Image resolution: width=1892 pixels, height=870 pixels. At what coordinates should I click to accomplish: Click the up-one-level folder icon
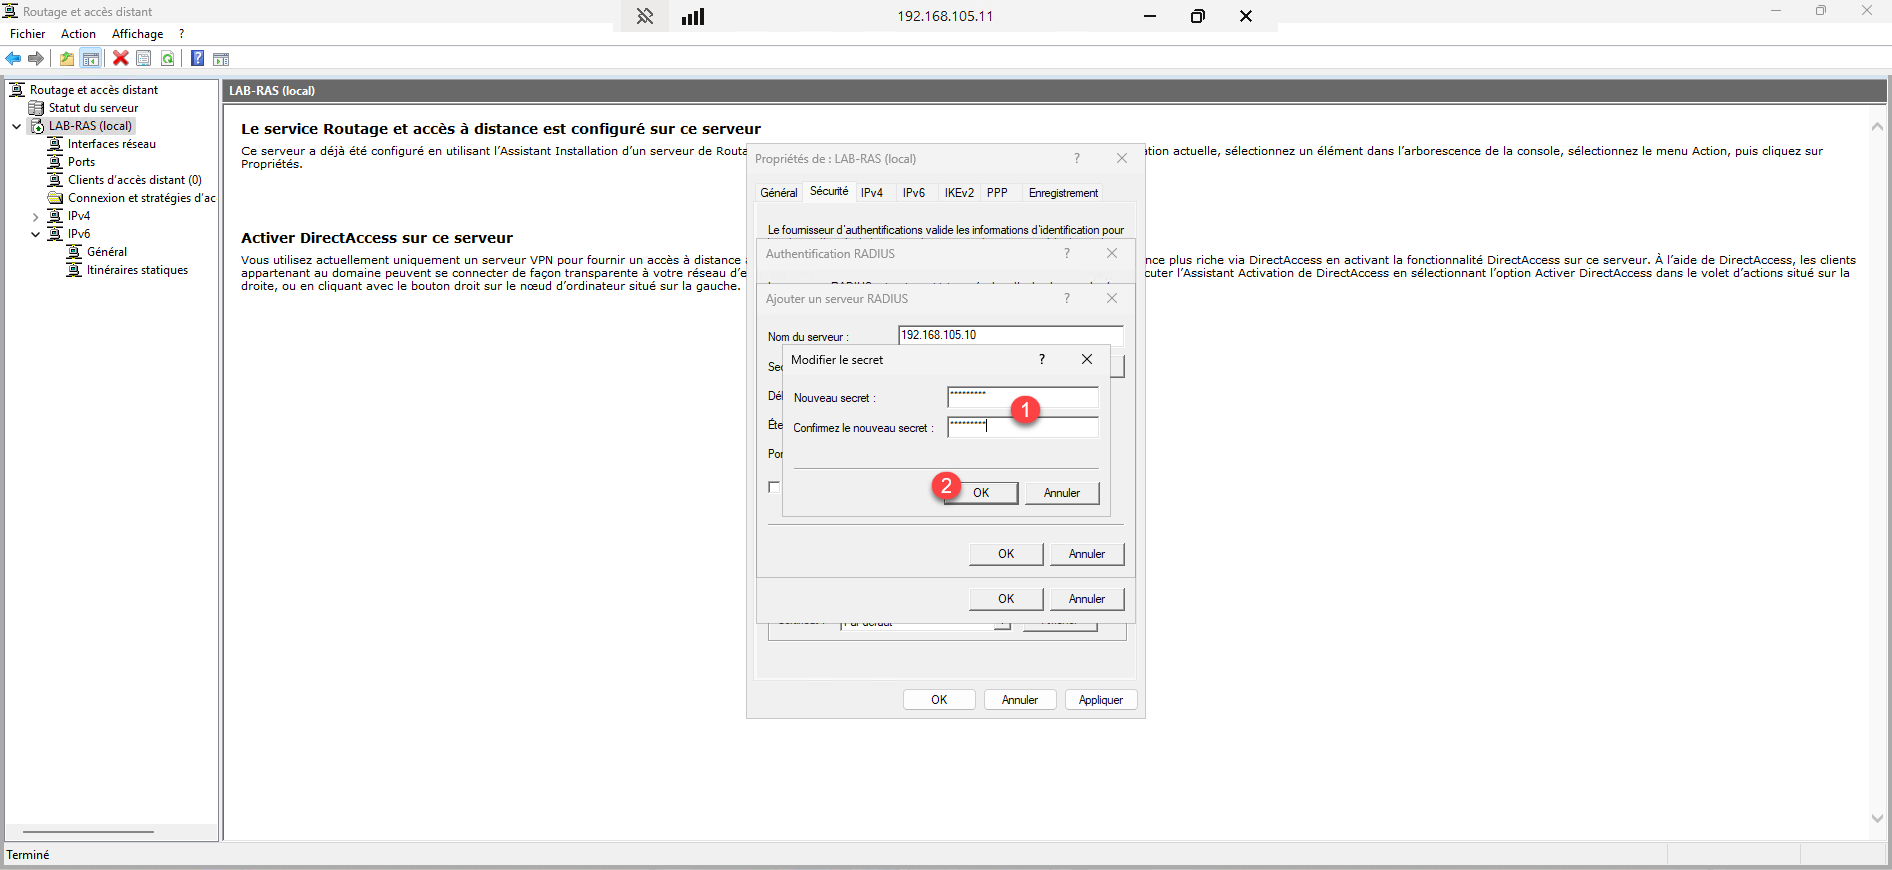click(67, 59)
